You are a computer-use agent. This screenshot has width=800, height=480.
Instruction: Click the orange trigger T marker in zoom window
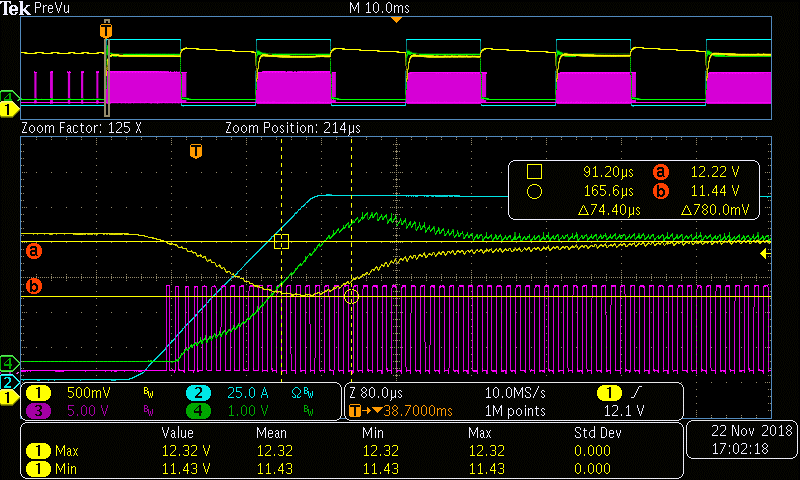pos(196,151)
